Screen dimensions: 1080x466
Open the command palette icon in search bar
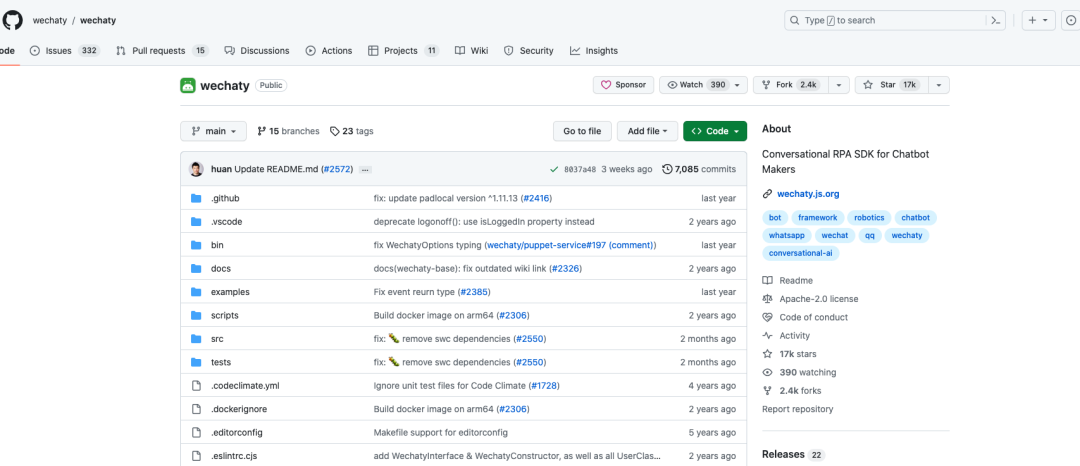coord(995,21)
